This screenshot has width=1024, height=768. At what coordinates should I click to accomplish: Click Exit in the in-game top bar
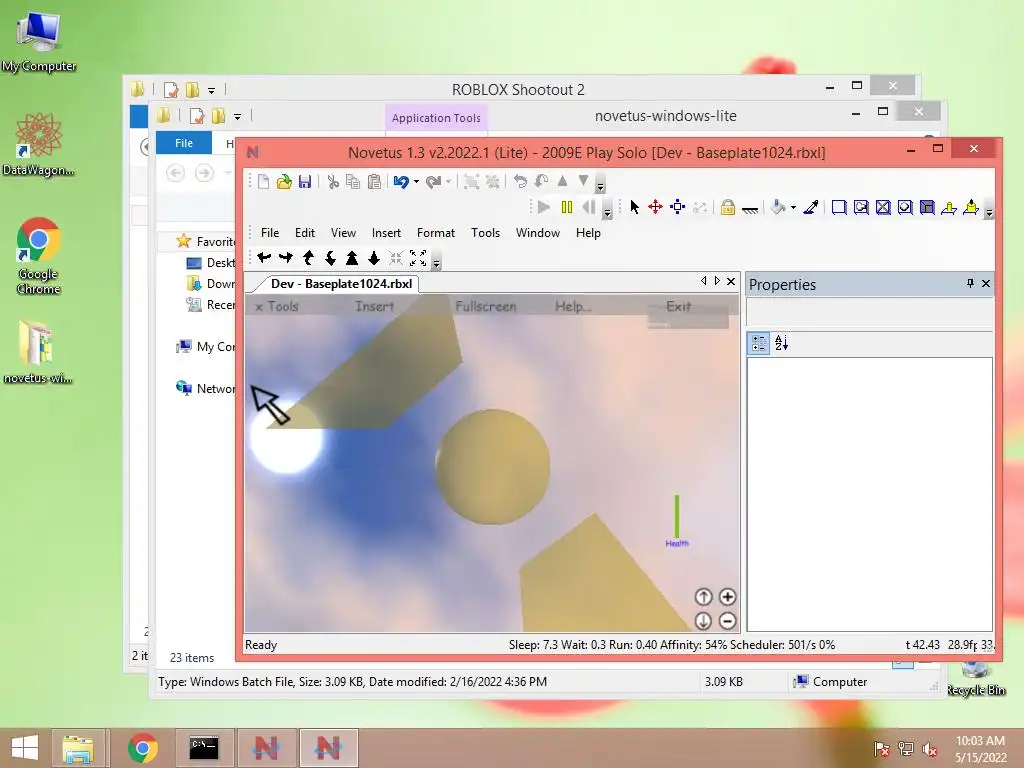pyautogui.click(x=678, y=306)
